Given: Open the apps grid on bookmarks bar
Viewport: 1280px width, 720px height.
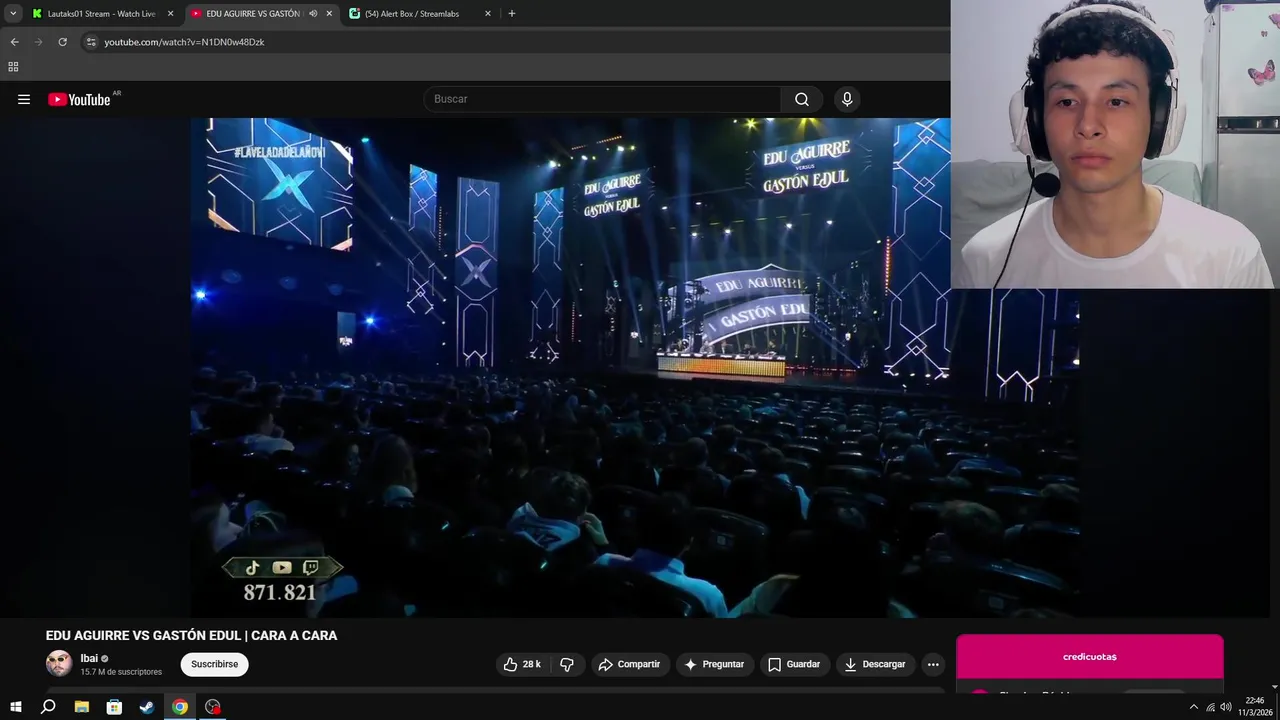Looking at the screenshot, I should 13,67.
